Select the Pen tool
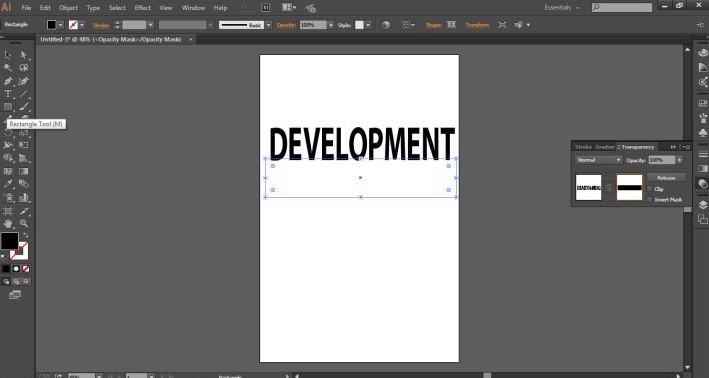This screenshot has width=709, height=378. [x=8, y=81]
